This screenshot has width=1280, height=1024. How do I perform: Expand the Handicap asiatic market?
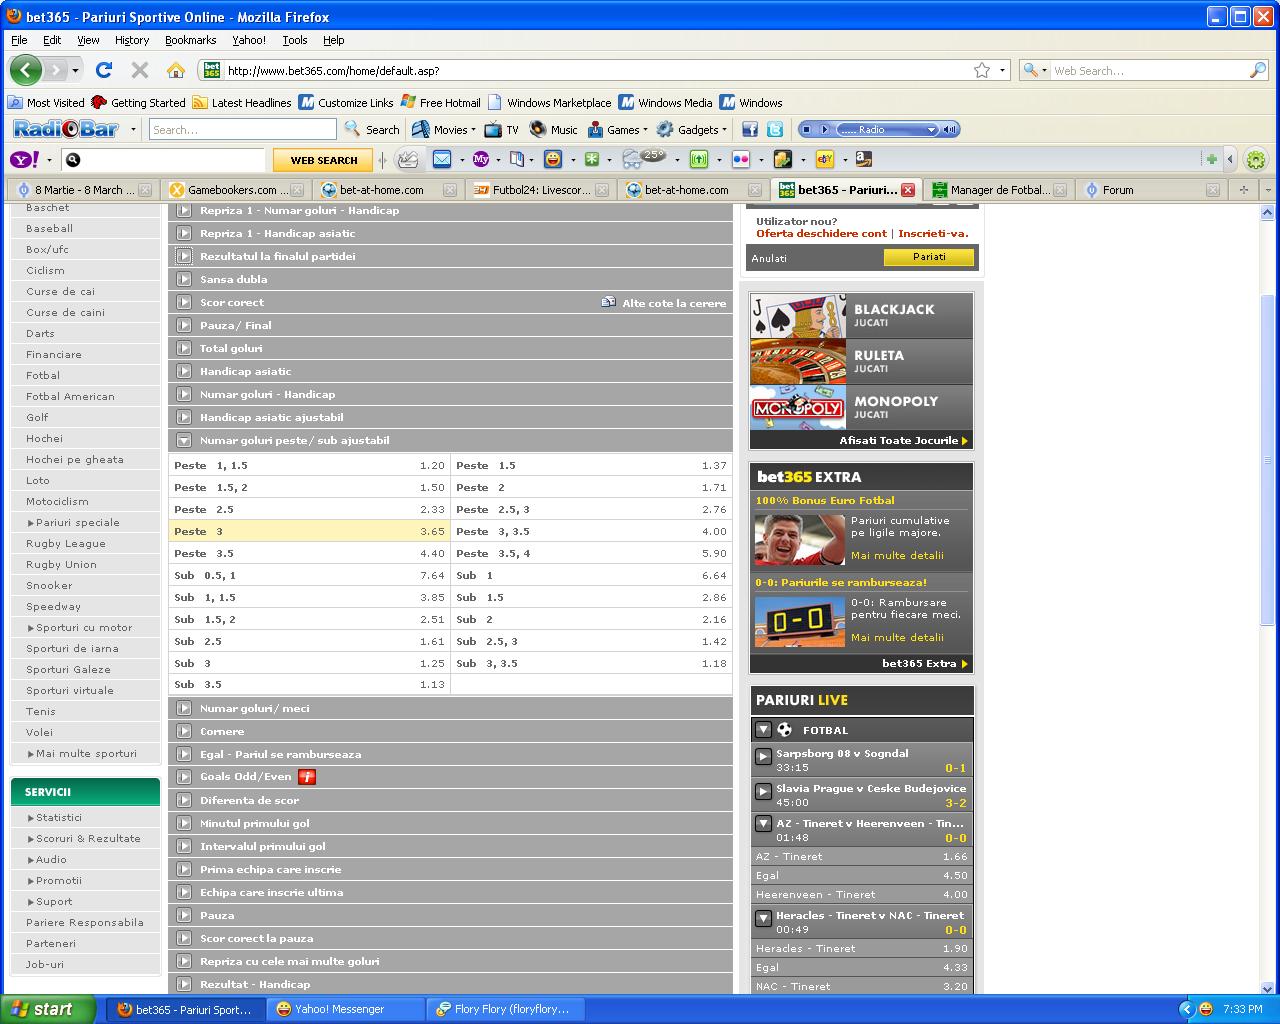[184, 371]
